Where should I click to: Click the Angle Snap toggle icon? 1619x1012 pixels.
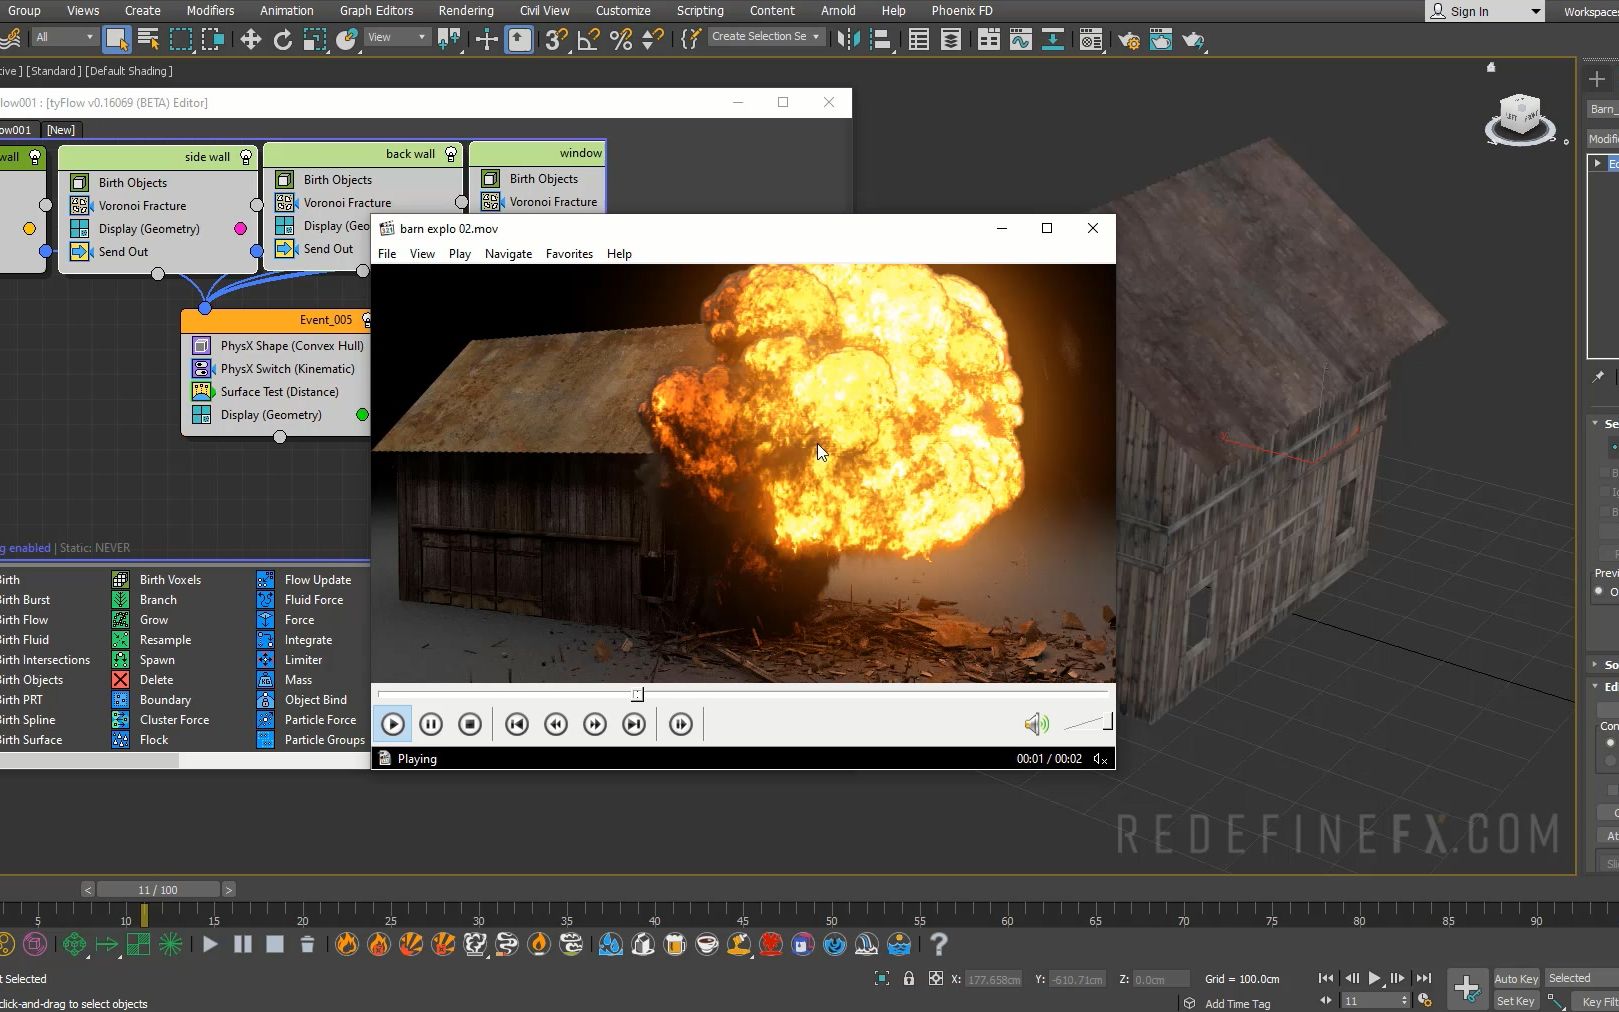point(588,39)
